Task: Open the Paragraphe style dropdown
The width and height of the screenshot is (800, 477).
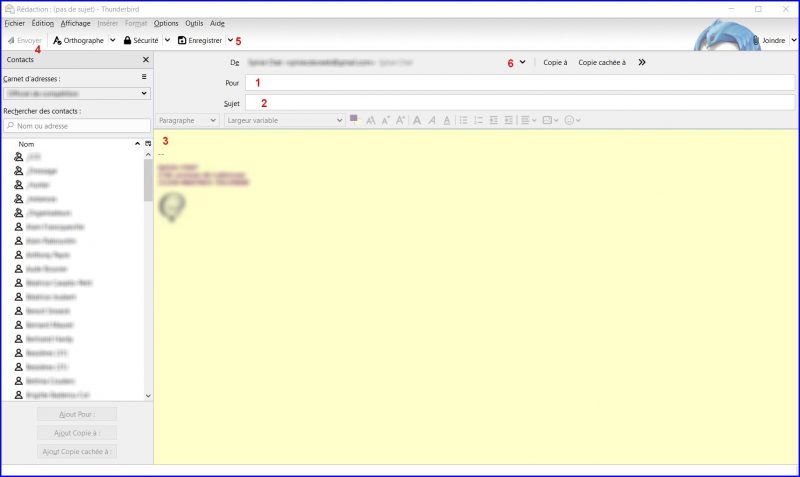Action: (188, 120)
